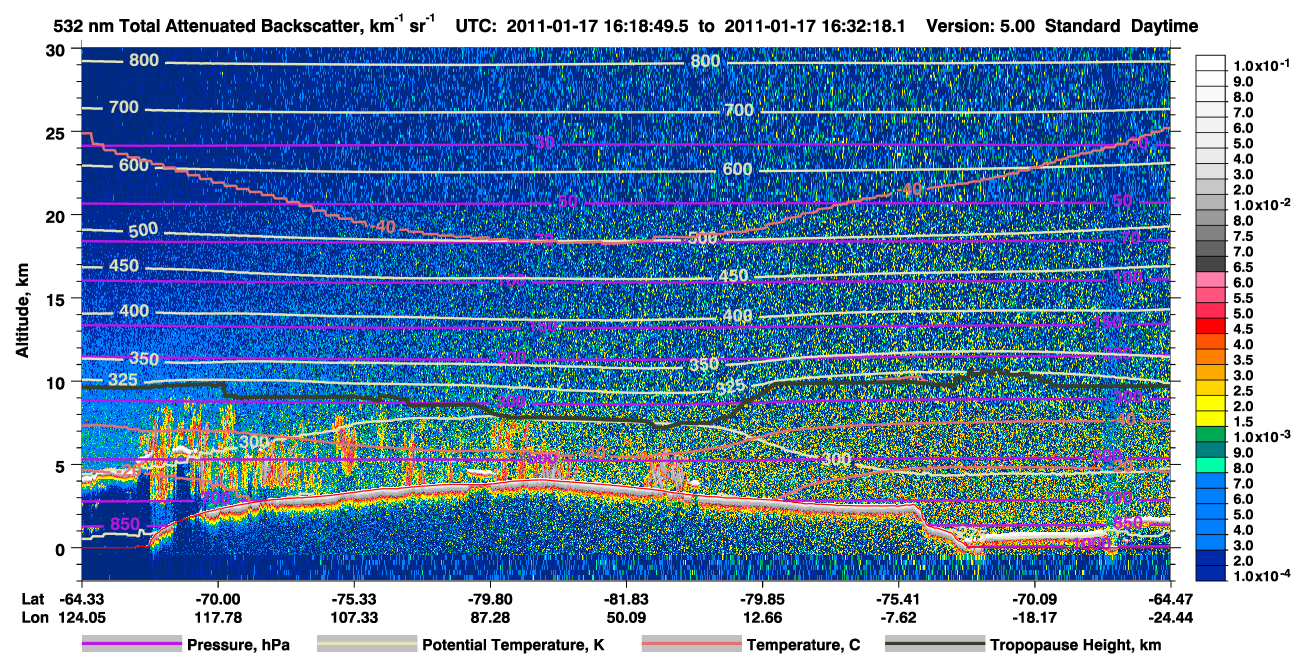Viewport: 1300px width, 667px height.
Task: Click the longitude value '107.33'
Action: click(x=354, y=616)
